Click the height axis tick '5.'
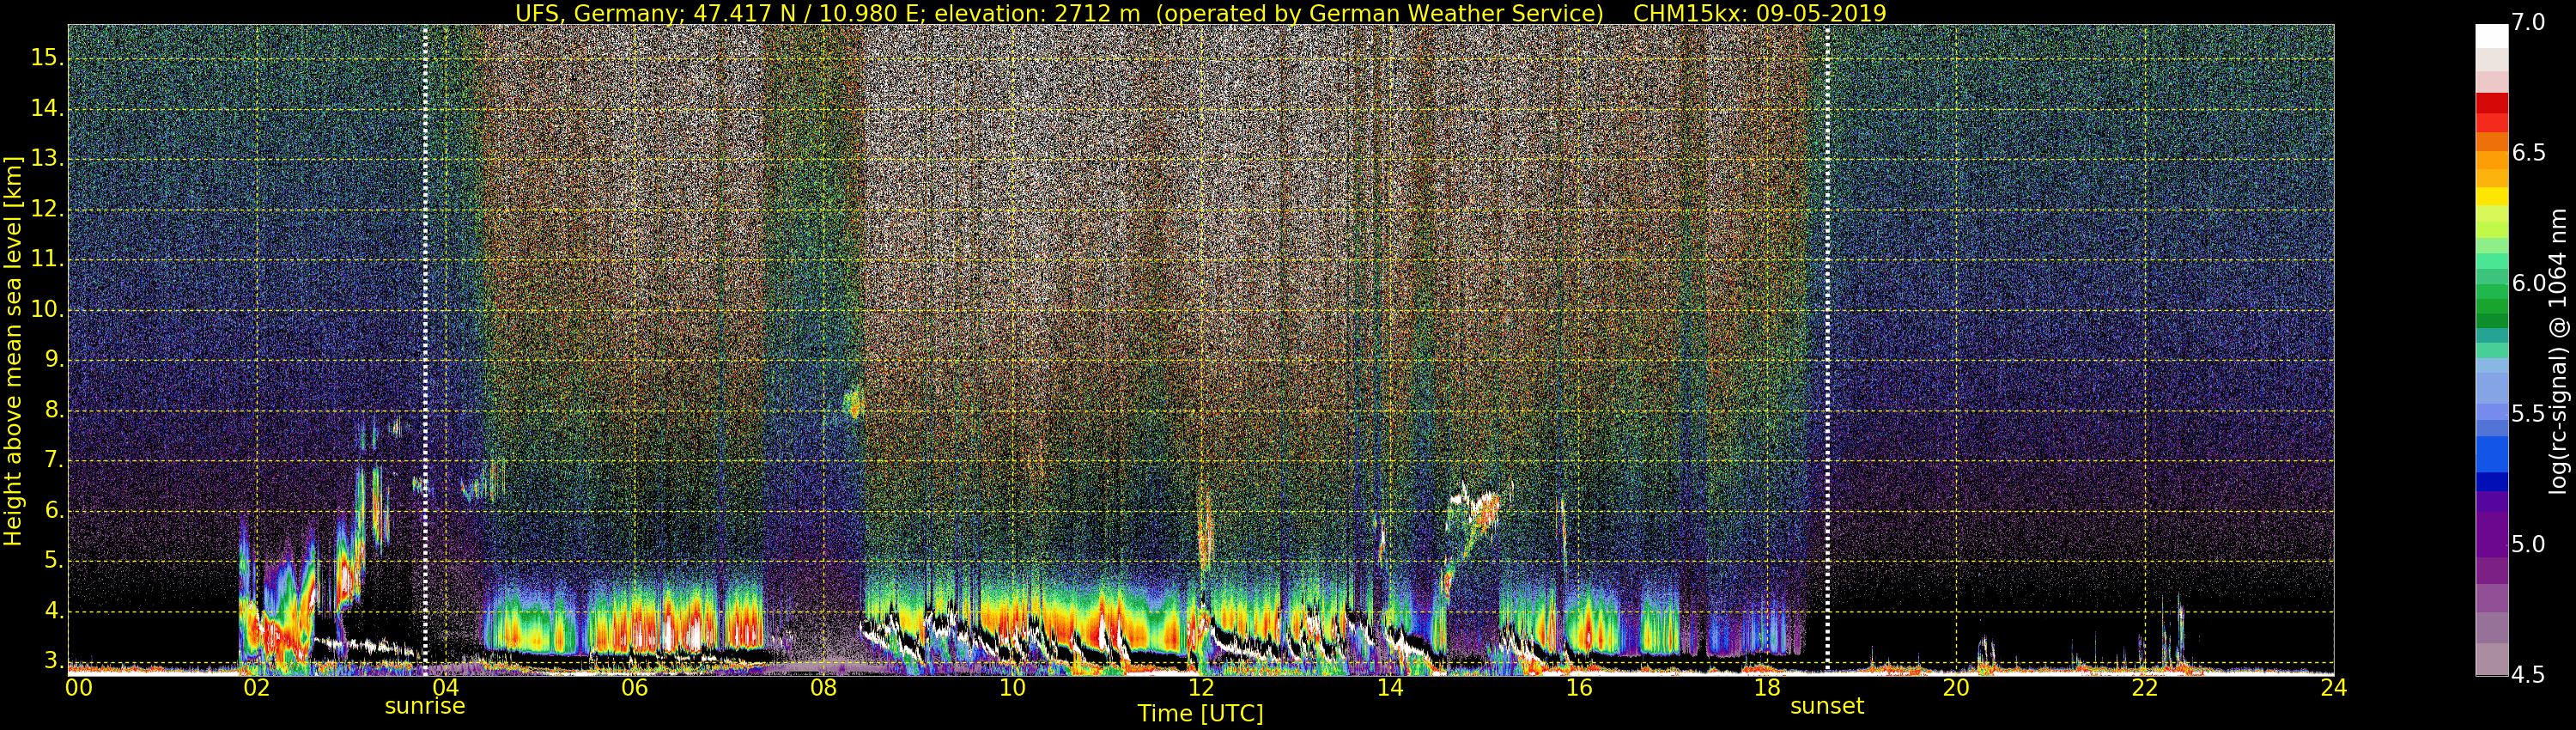2576x730 pixels. (x=53, y=560)
